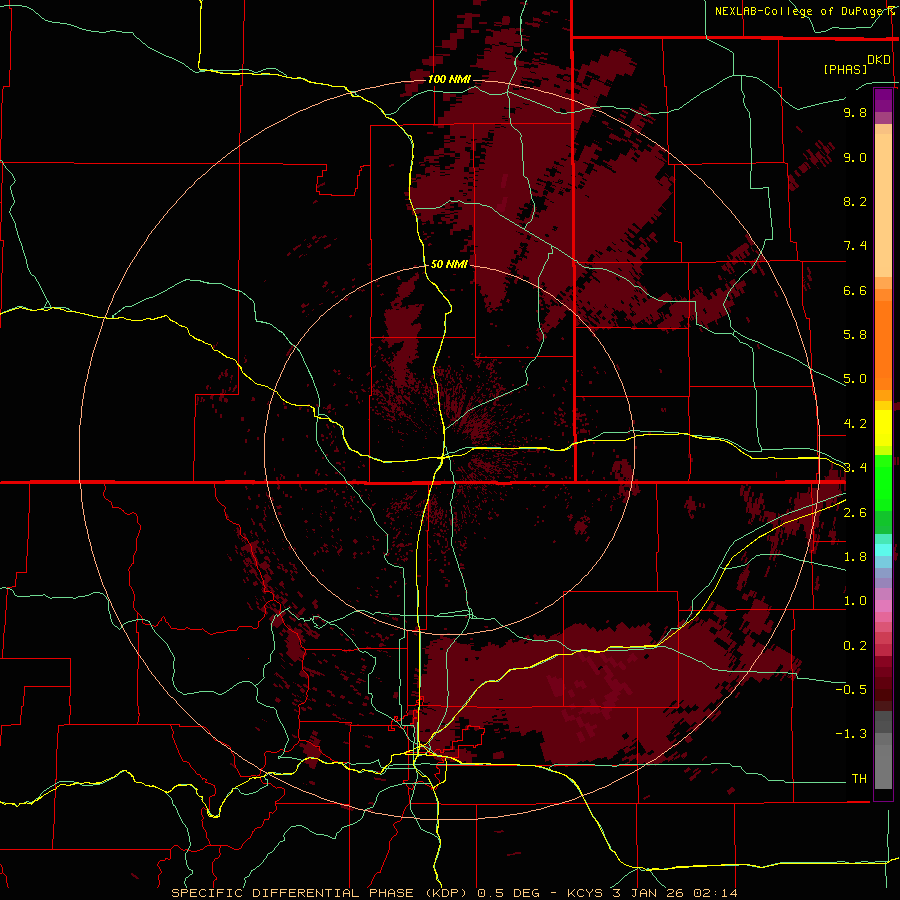The height and width of the screenshot is (900, 900).
Task: Click the 5.0 scale value
Action: tap(855, 379)
